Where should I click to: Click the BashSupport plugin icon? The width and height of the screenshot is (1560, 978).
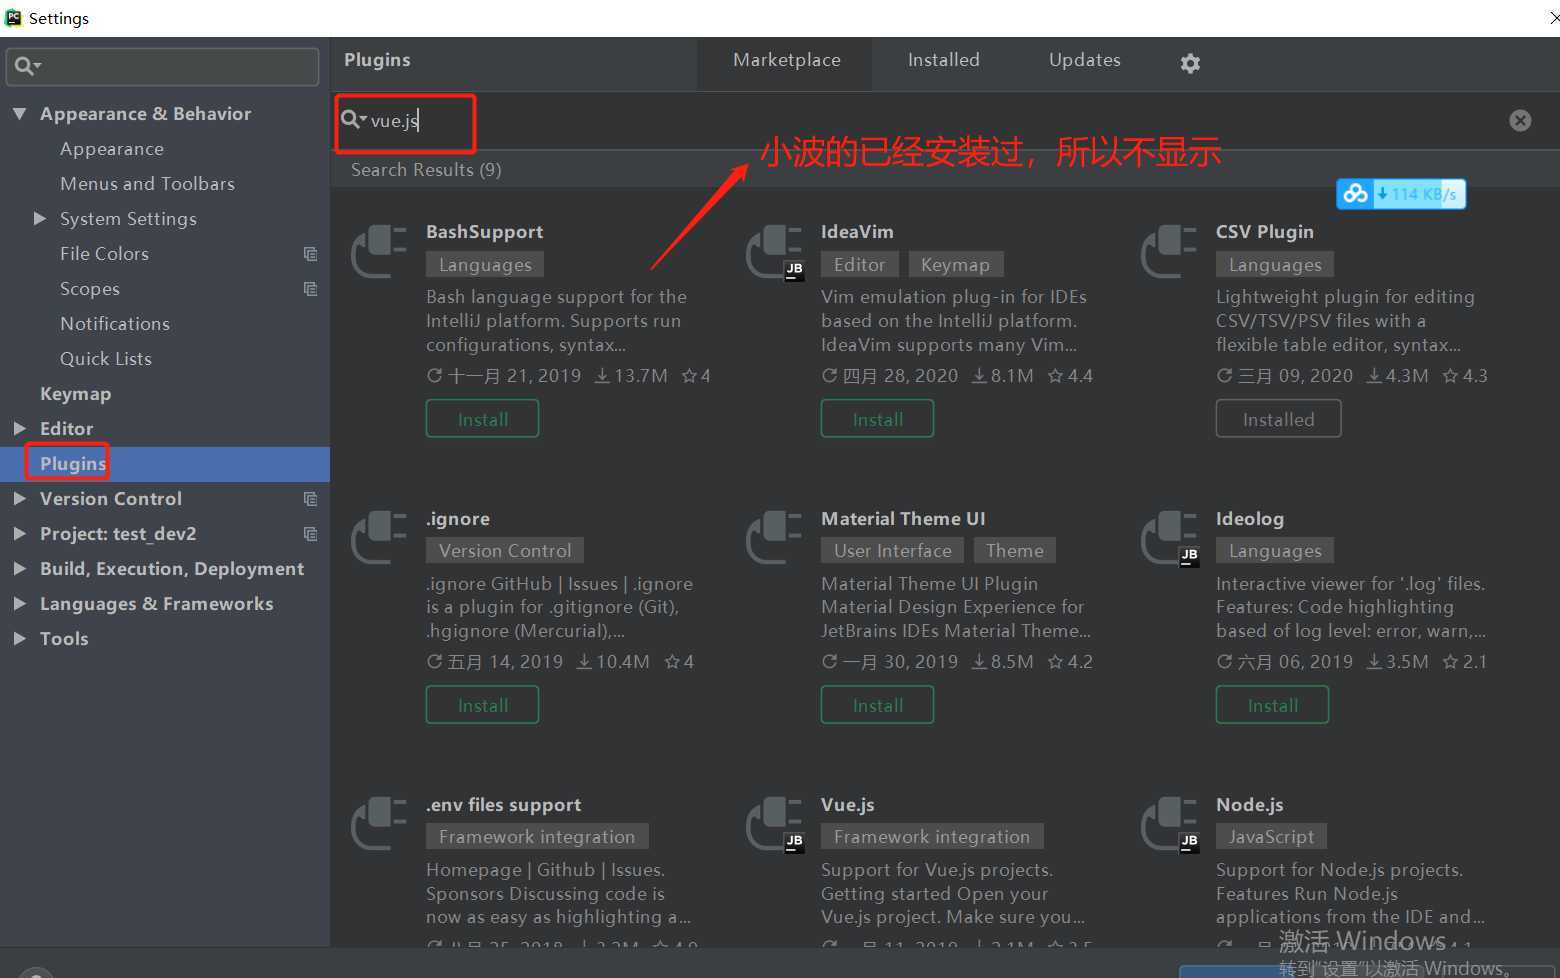pyautogui.click(x=379, y=251)
